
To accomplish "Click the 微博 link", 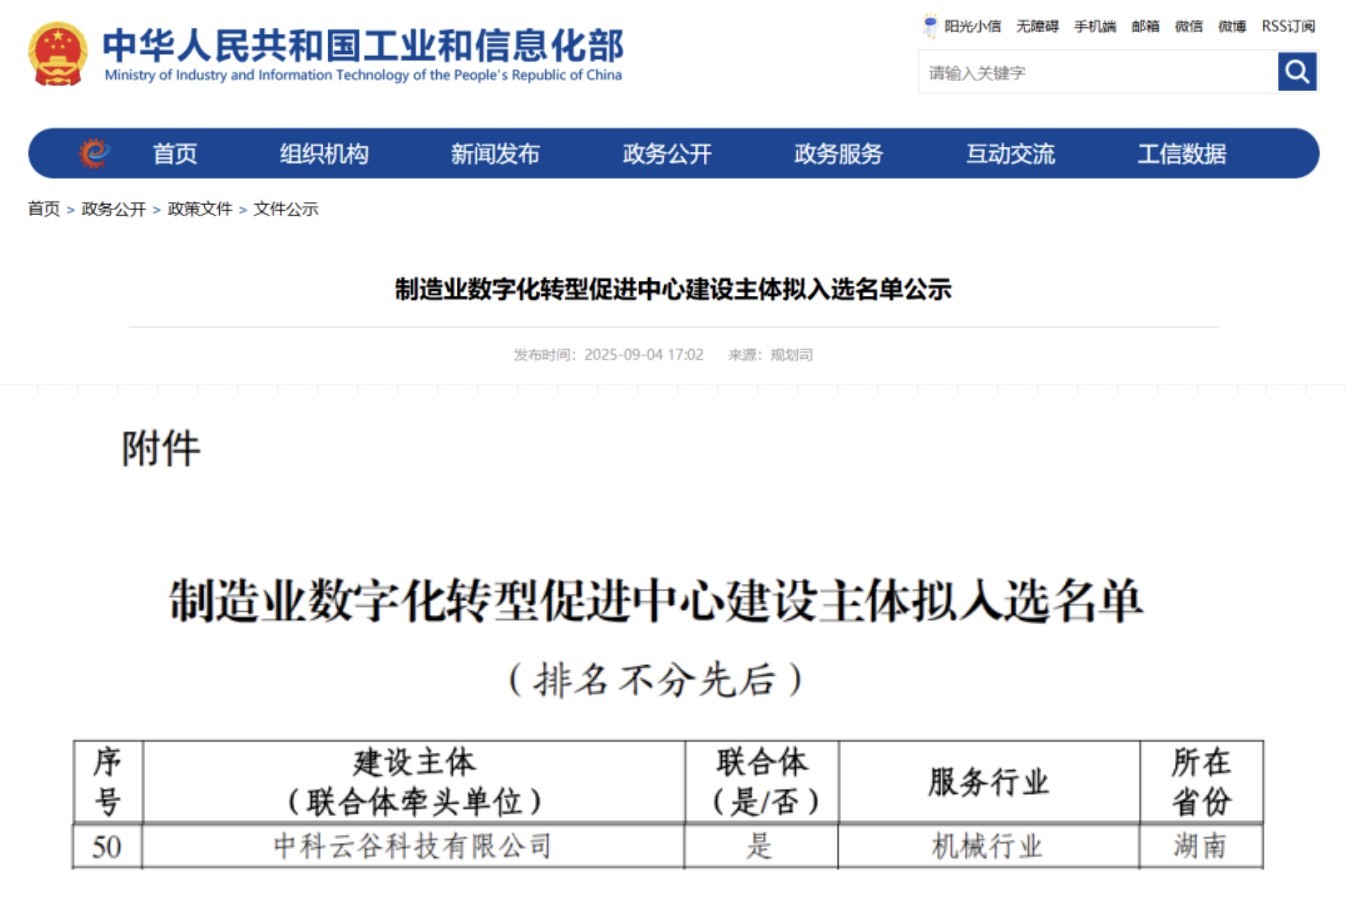I will [x=1232, y=26].
